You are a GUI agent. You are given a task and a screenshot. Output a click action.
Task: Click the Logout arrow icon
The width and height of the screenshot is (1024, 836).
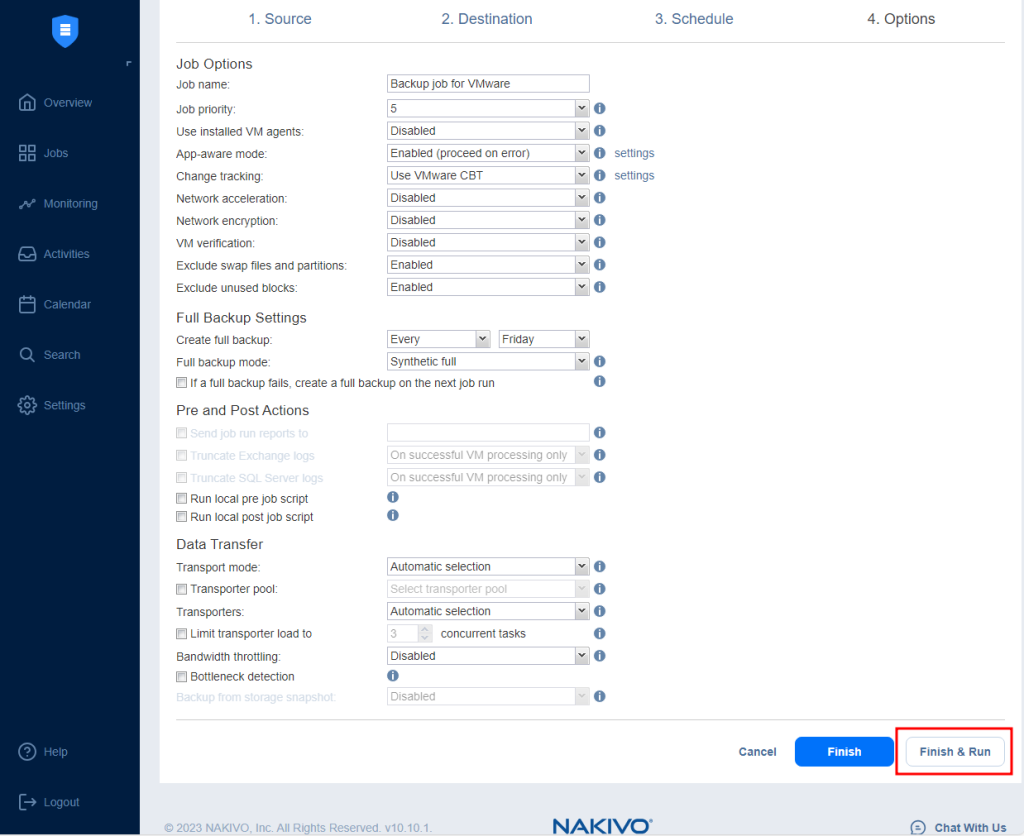[27, 802]
